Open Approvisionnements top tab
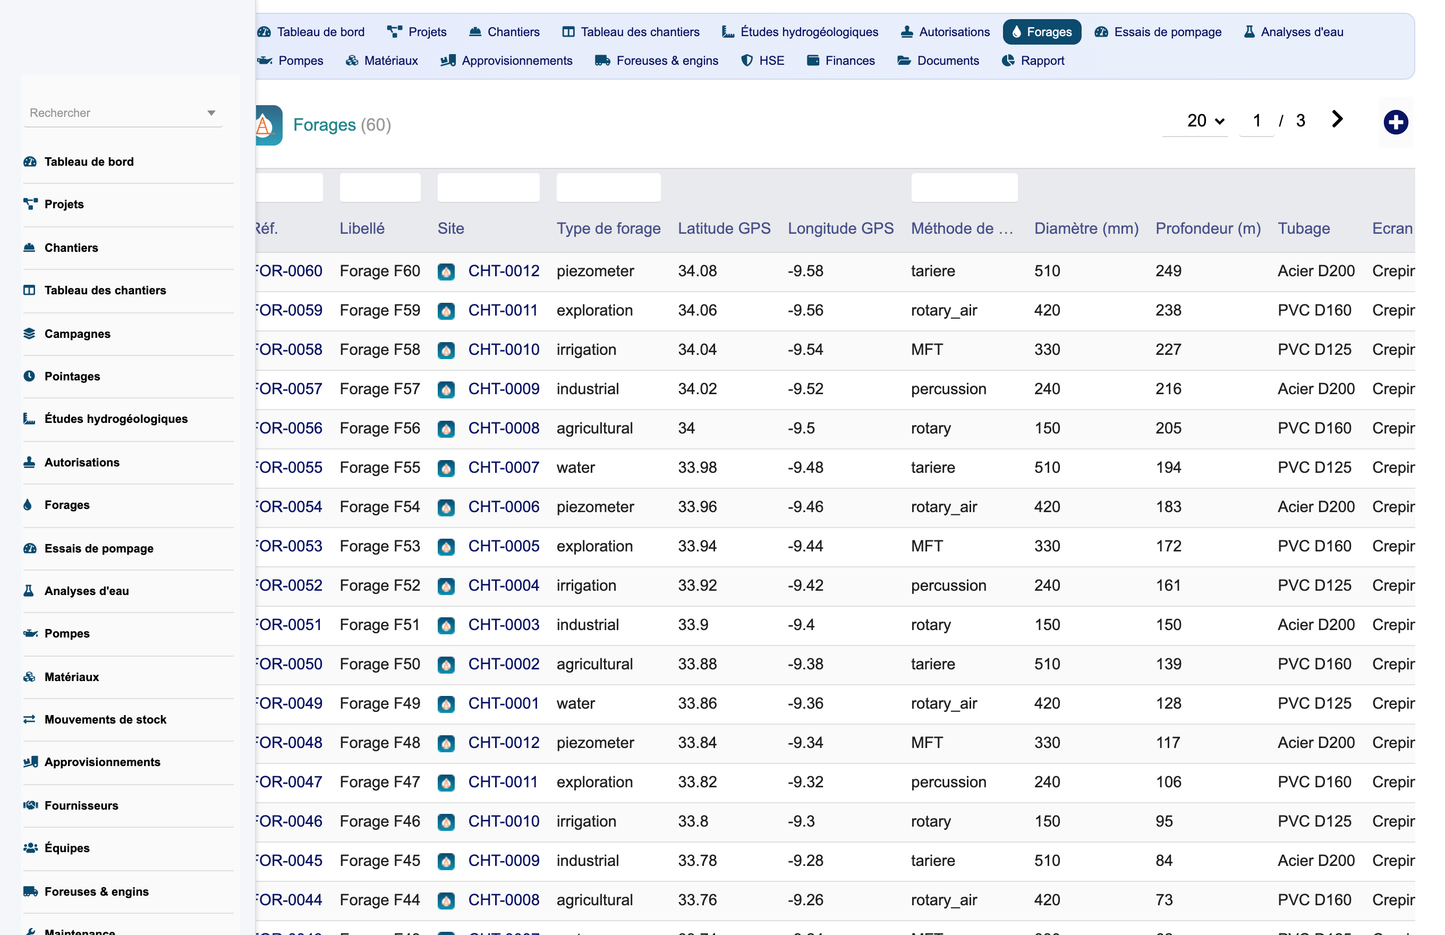1445x935 pixels. [x=507, y=61]
